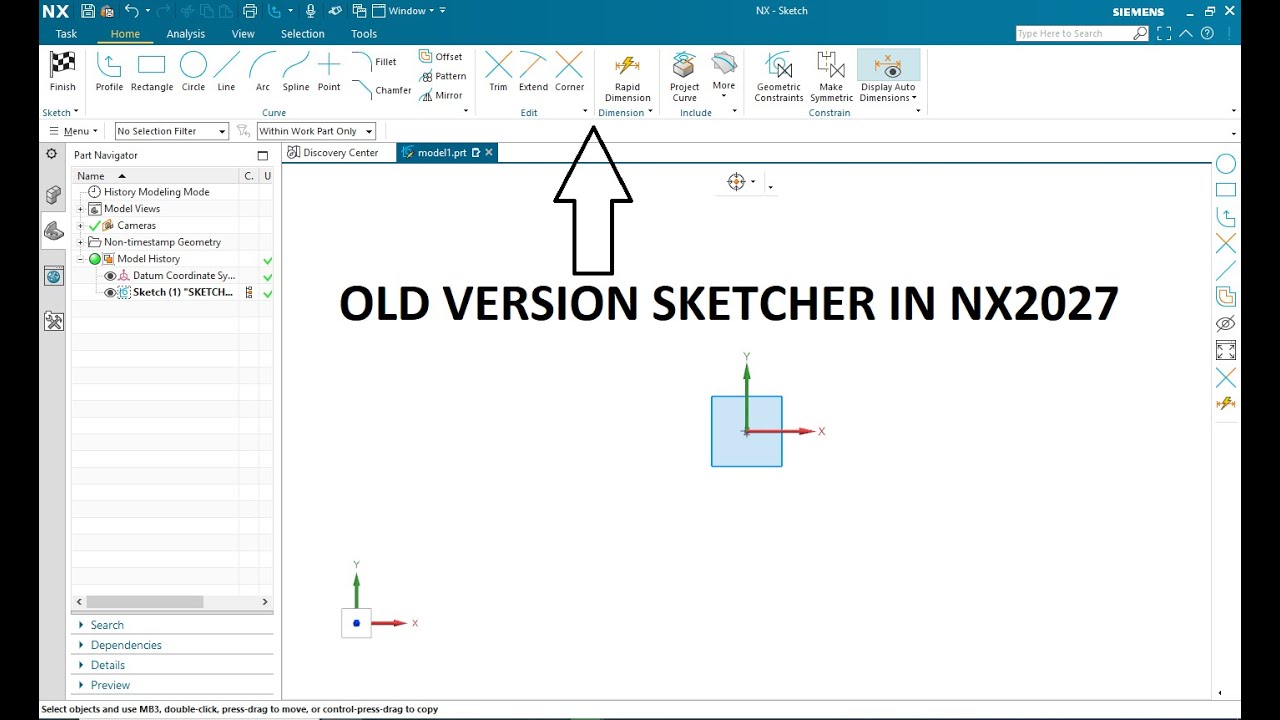Open the Within Work Part Only dropdown

(316, 131)
